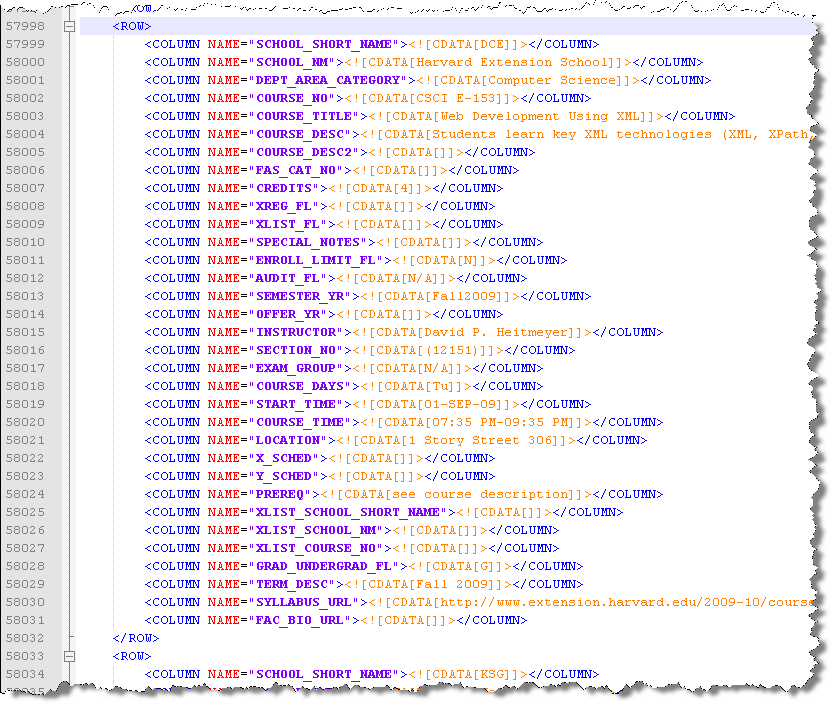Click the XLIST_SCHOOL_NM attribute name
This screenshot has height=703, width=830.
tap(316, 530)
